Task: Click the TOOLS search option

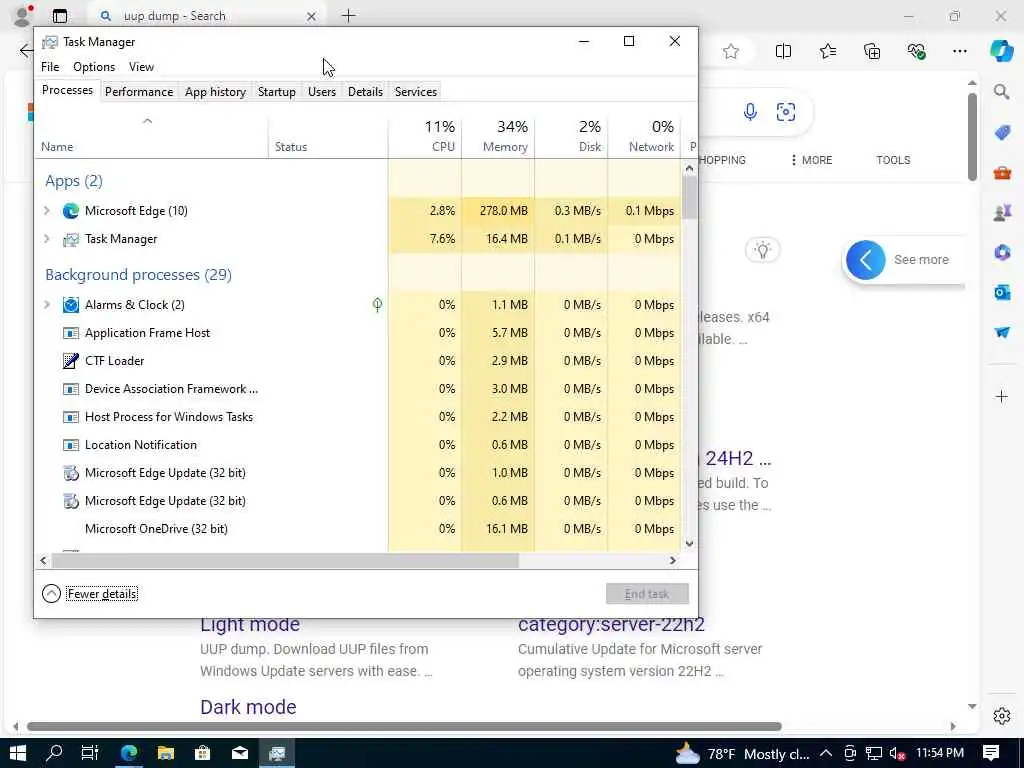Action: coord(893,160)
